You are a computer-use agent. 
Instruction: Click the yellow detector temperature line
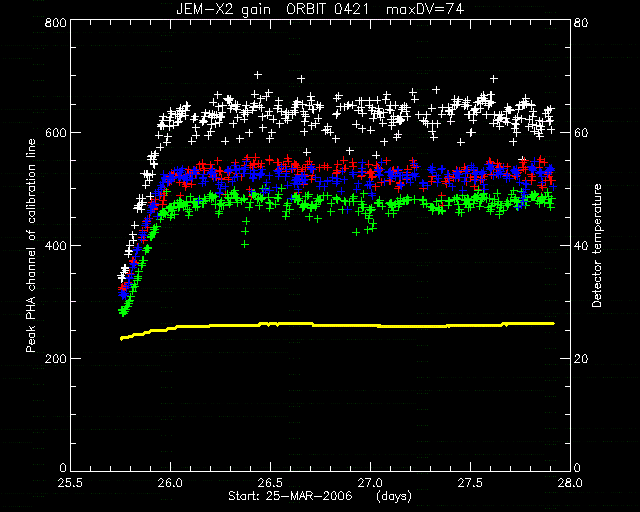(337, 325)
